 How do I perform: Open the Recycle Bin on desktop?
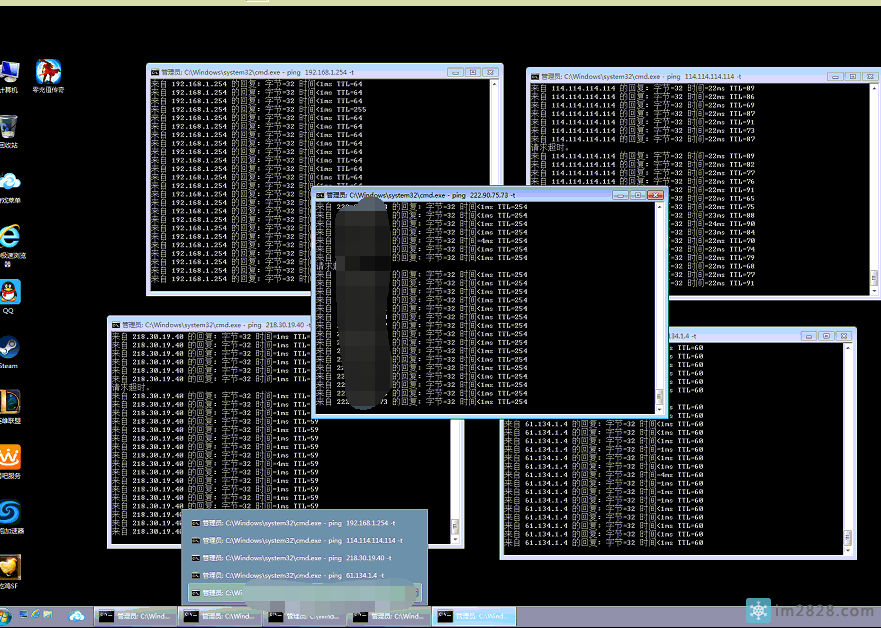click(9, 127)
